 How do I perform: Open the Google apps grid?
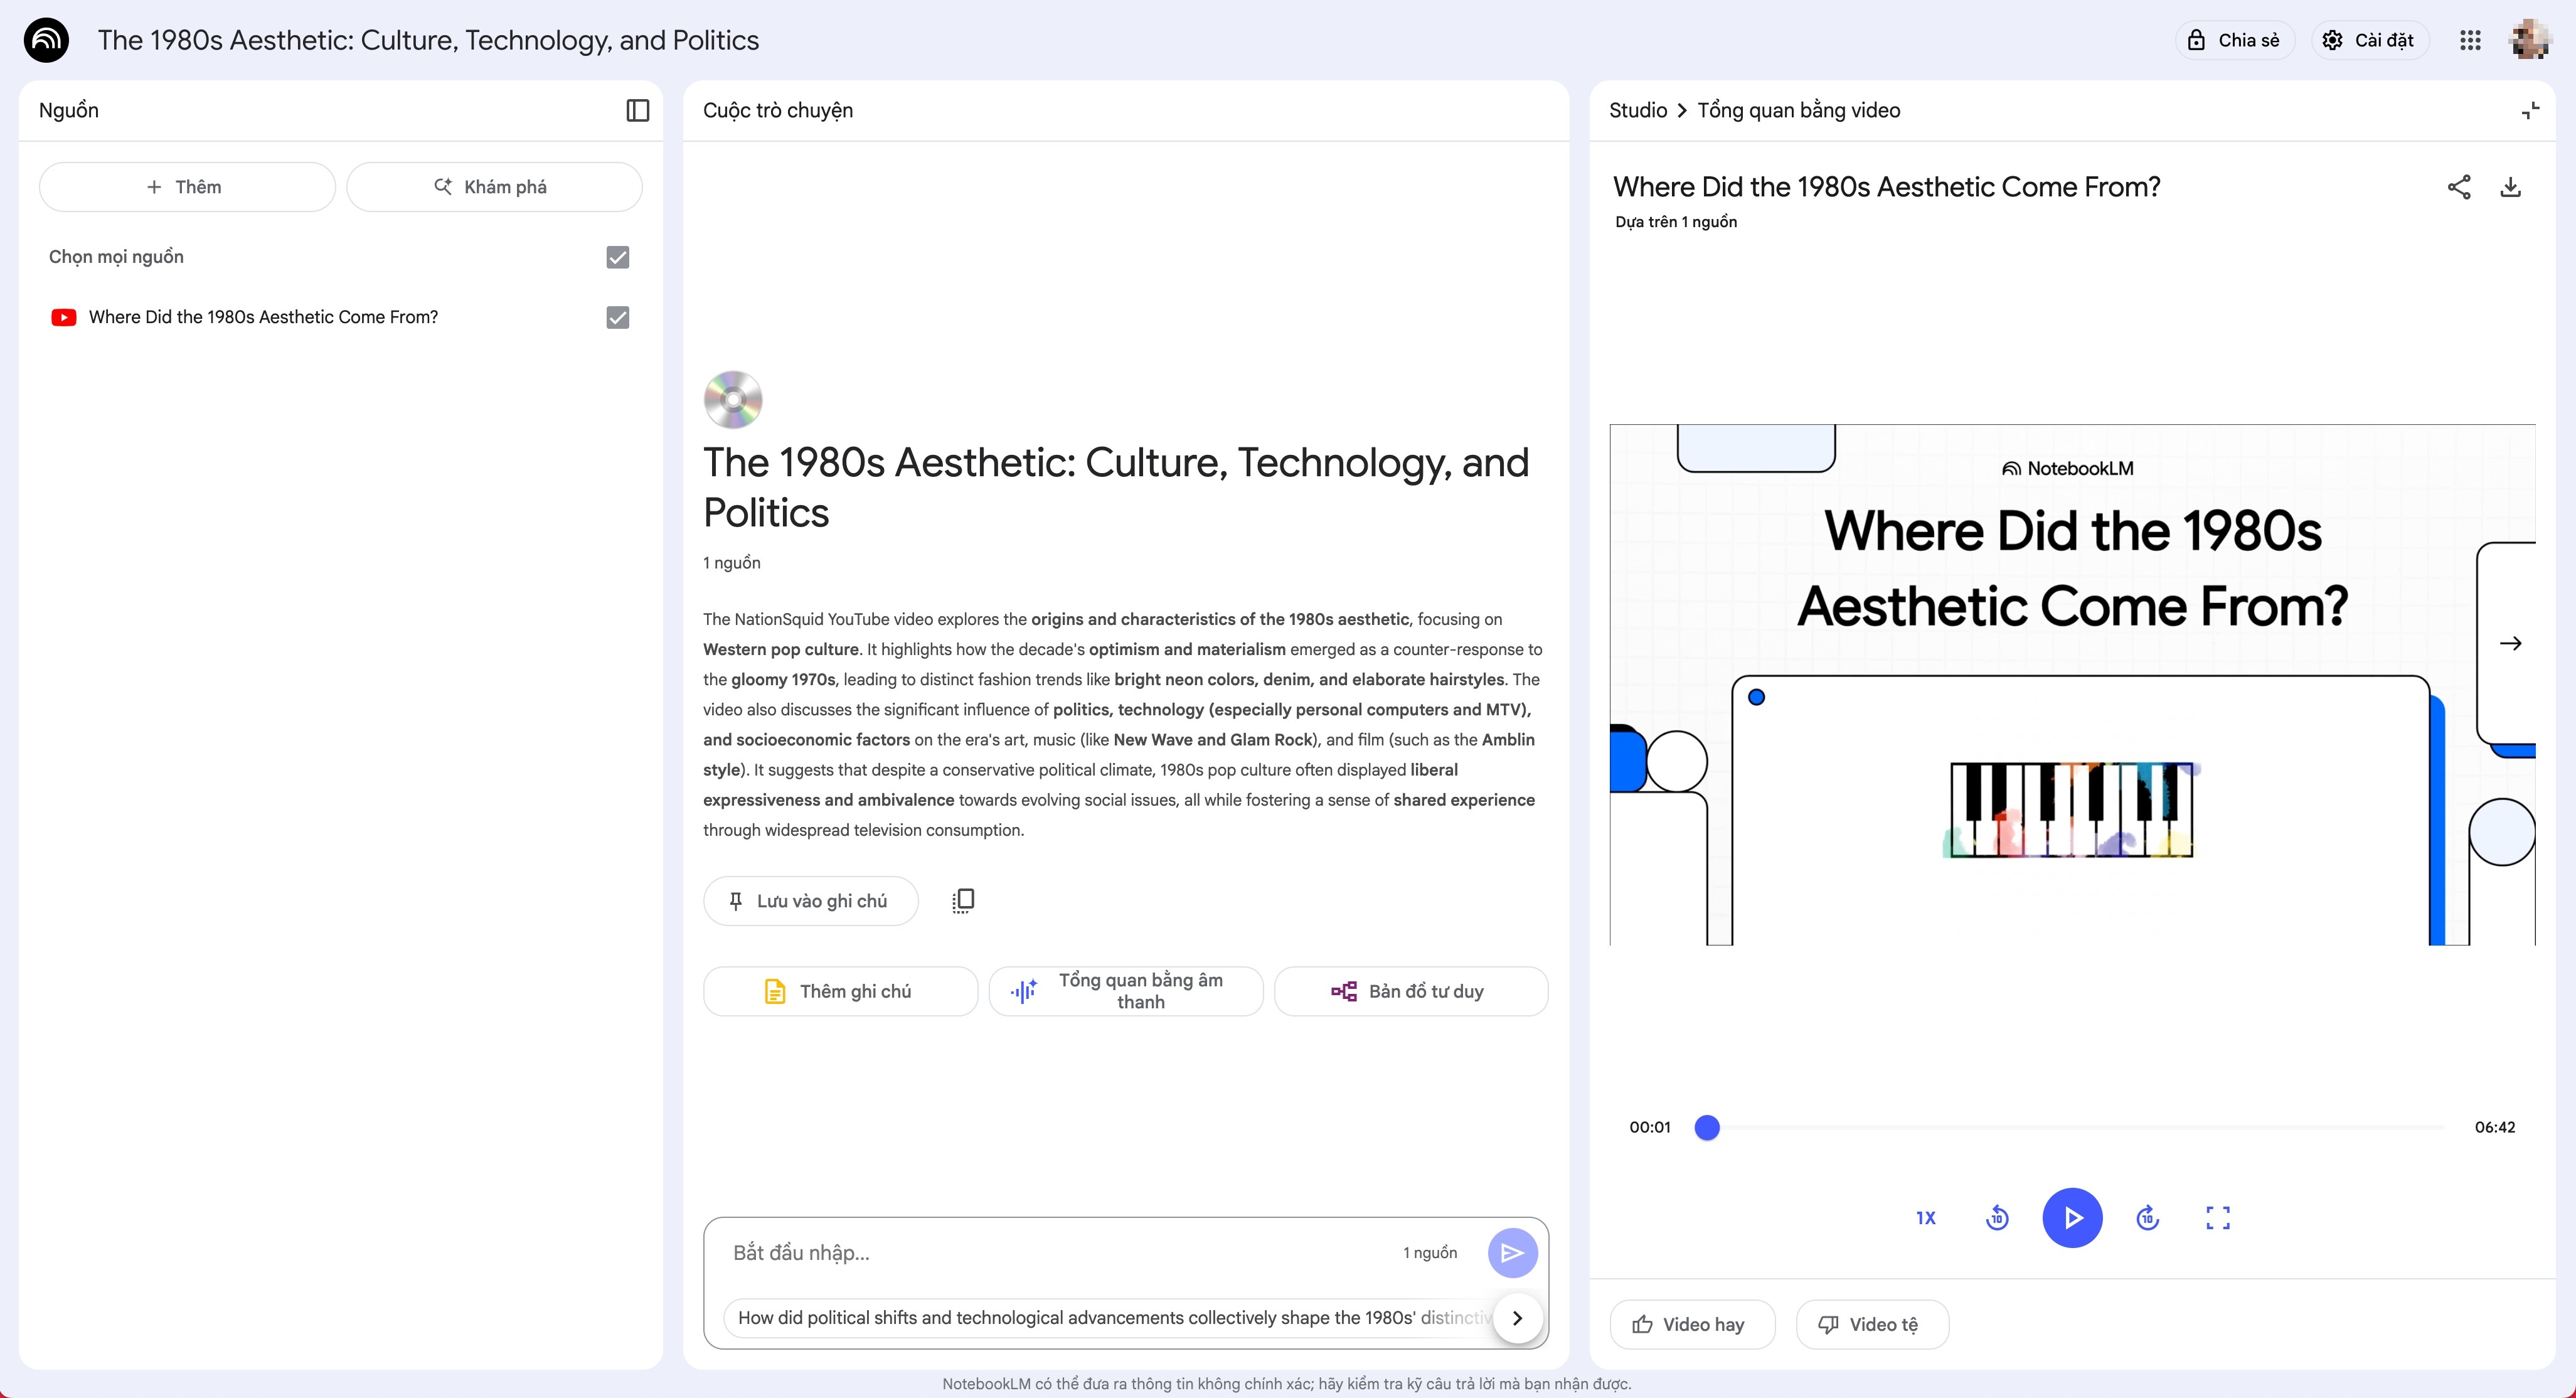2470,40
